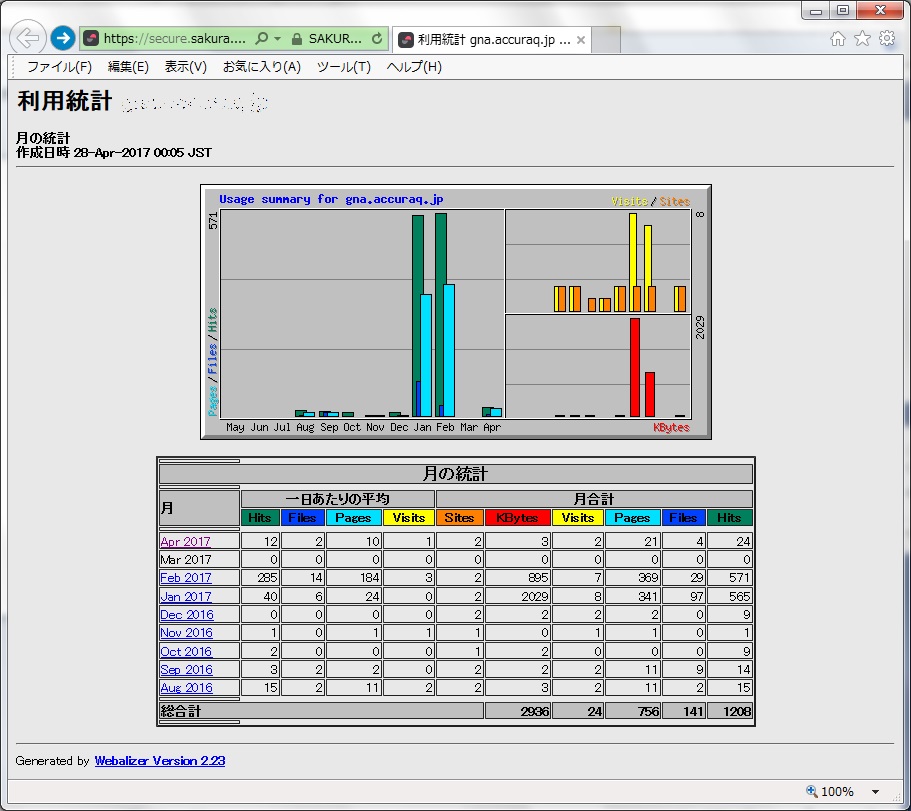Open the ツール(T) menu
Image resolution: width=911 pixels, height=811 pixels.
coord(343,67)
